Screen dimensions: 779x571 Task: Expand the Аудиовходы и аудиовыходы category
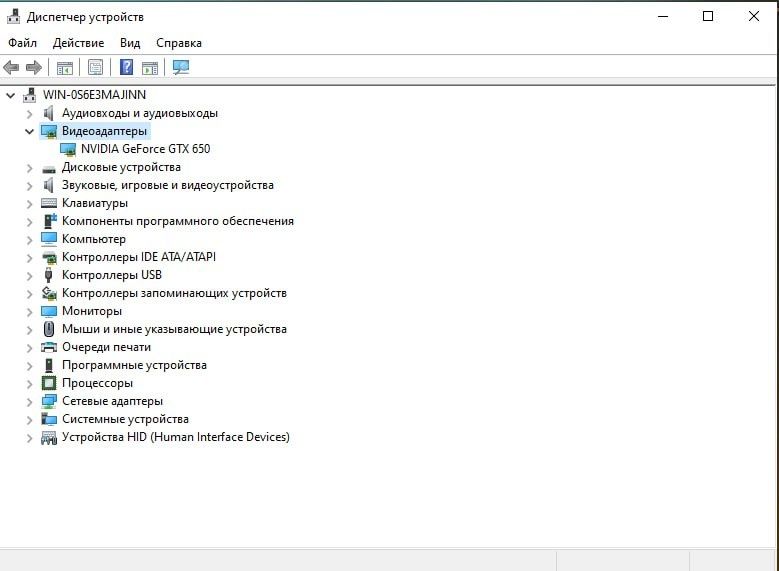click(x=29, y=114)
